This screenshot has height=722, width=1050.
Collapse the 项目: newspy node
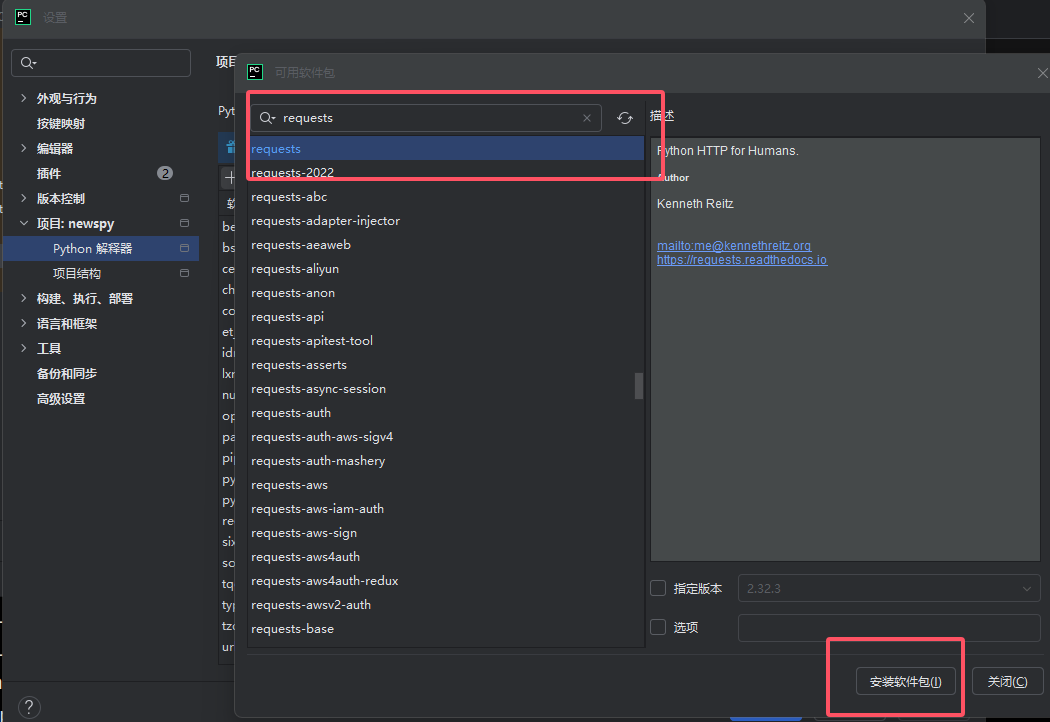(23, 223)
